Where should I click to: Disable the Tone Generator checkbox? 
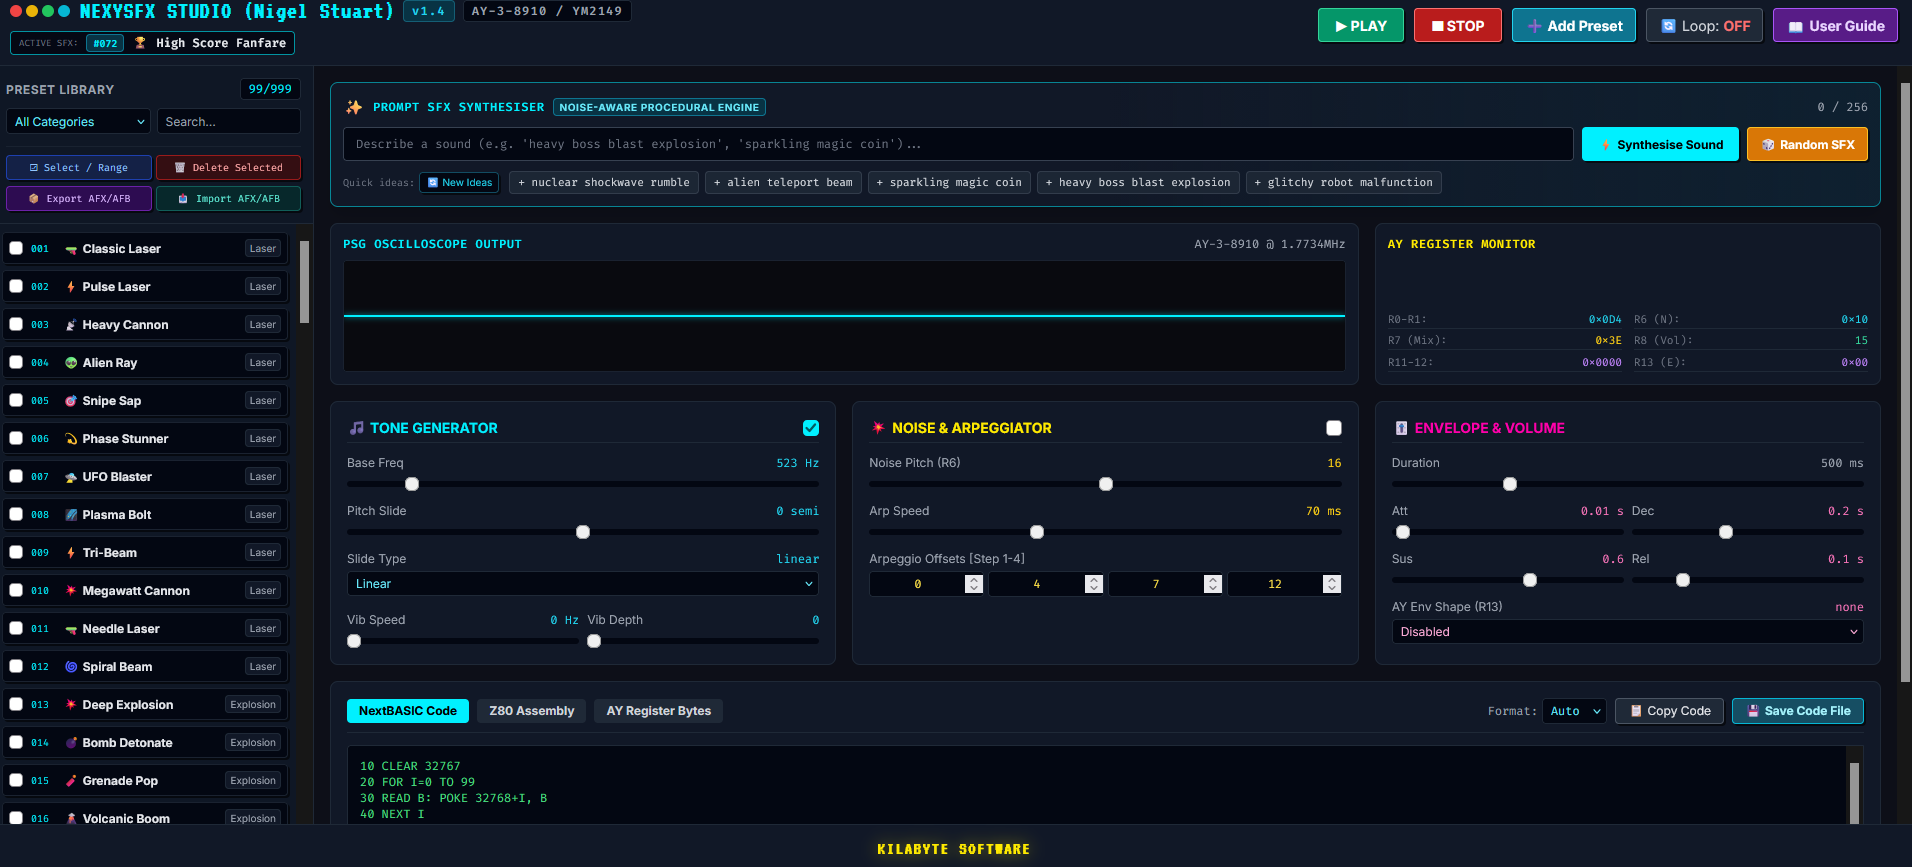(811, 428)
